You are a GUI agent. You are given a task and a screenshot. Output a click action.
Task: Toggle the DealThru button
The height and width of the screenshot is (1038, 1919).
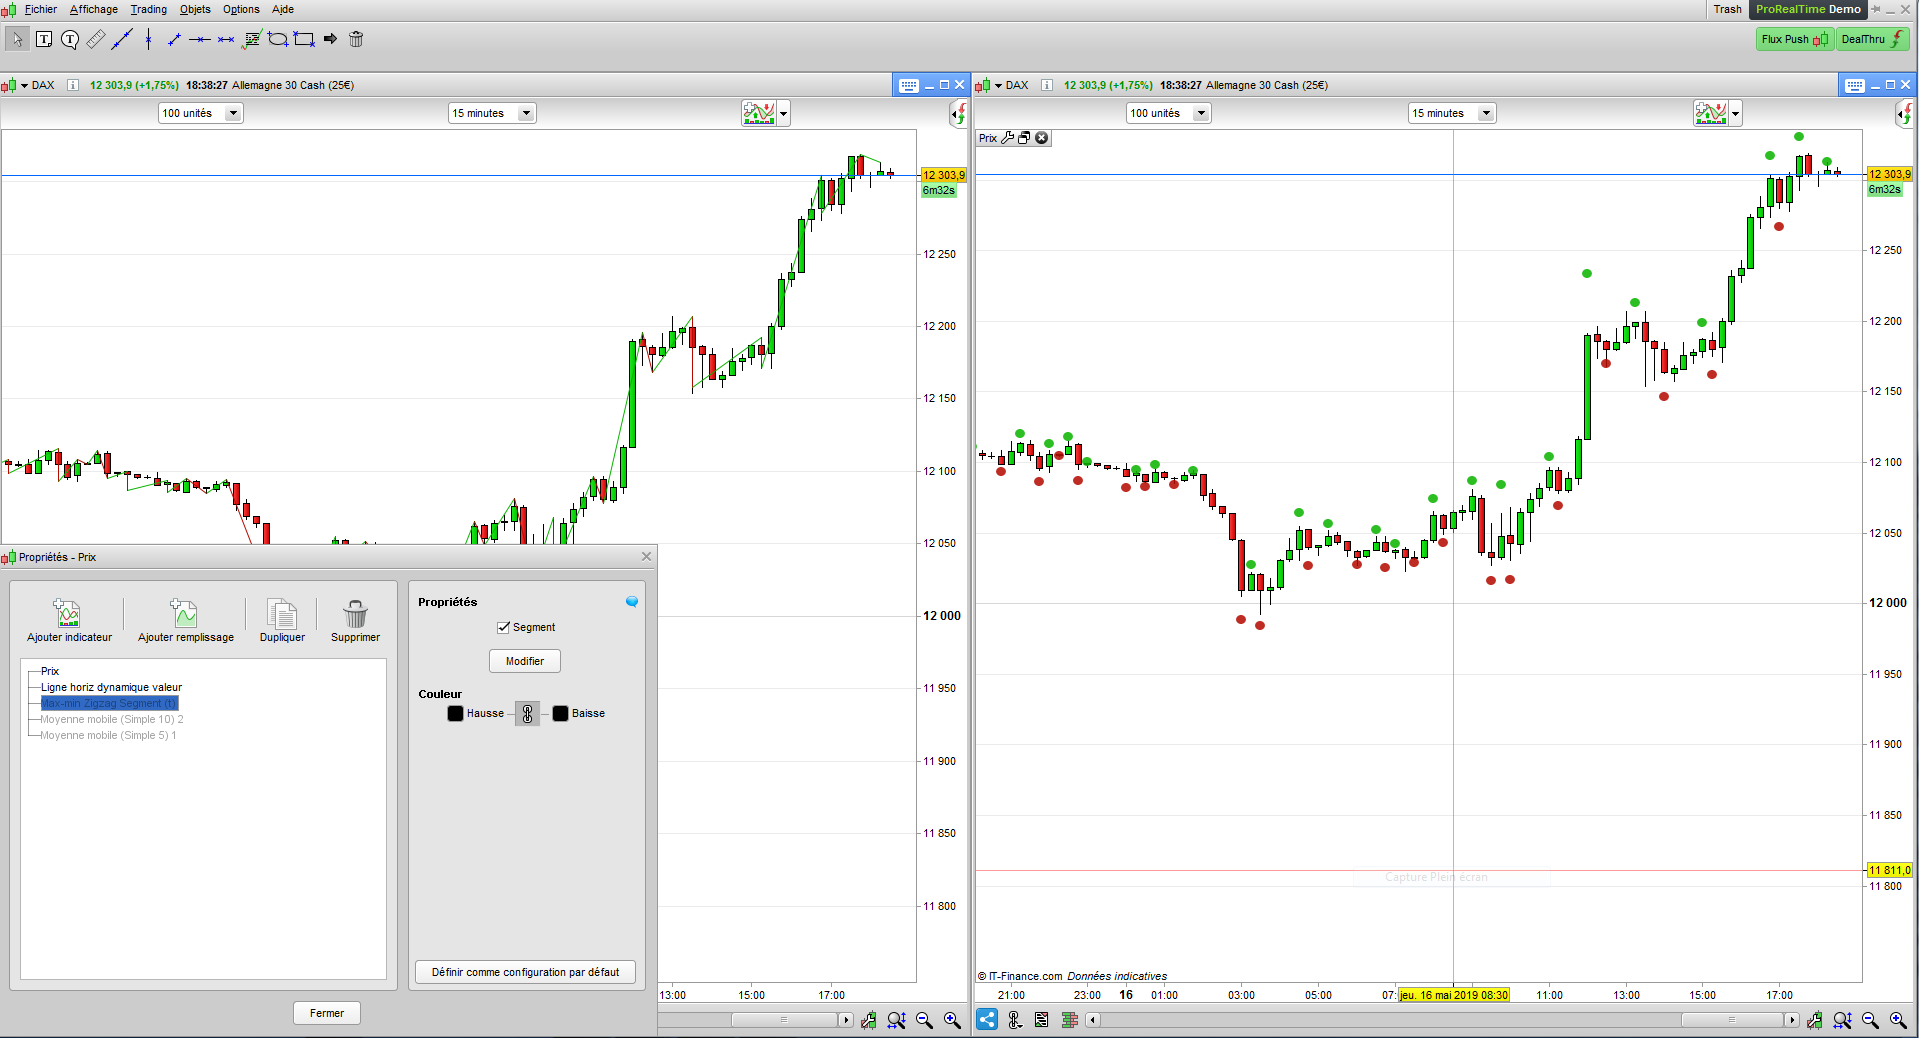1872,39
